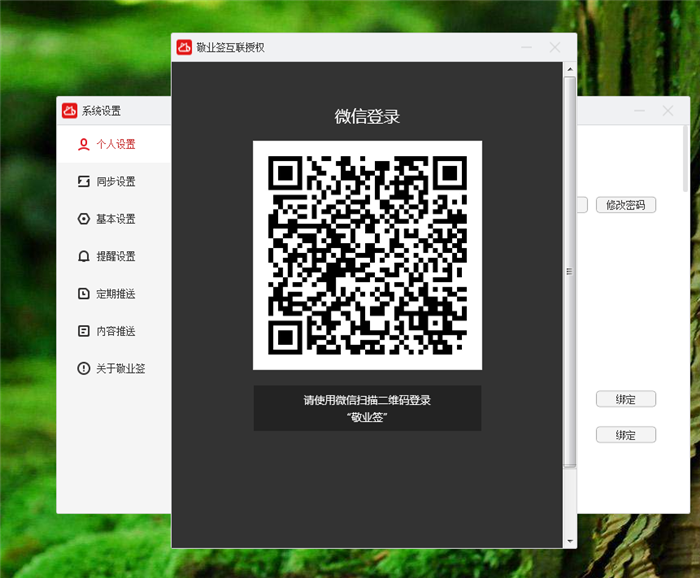Screen dimensions: 700x578
Task: Click the sync icon beside 同步设置
Action: 83,182
